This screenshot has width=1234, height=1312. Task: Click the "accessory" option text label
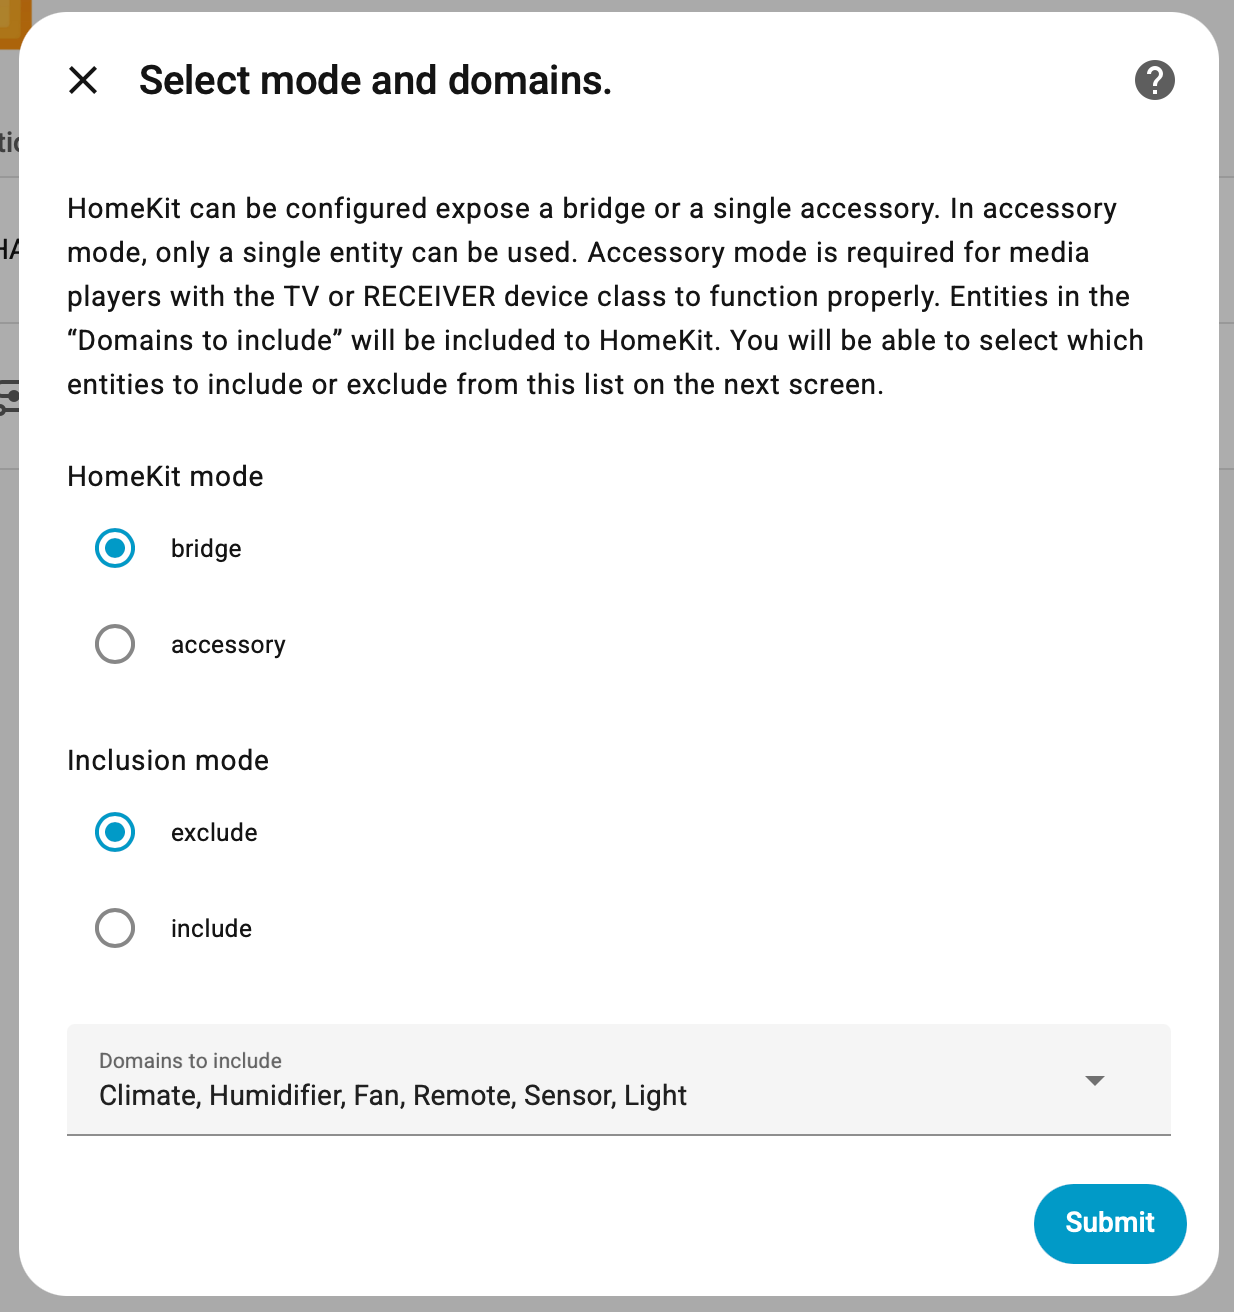228,645
